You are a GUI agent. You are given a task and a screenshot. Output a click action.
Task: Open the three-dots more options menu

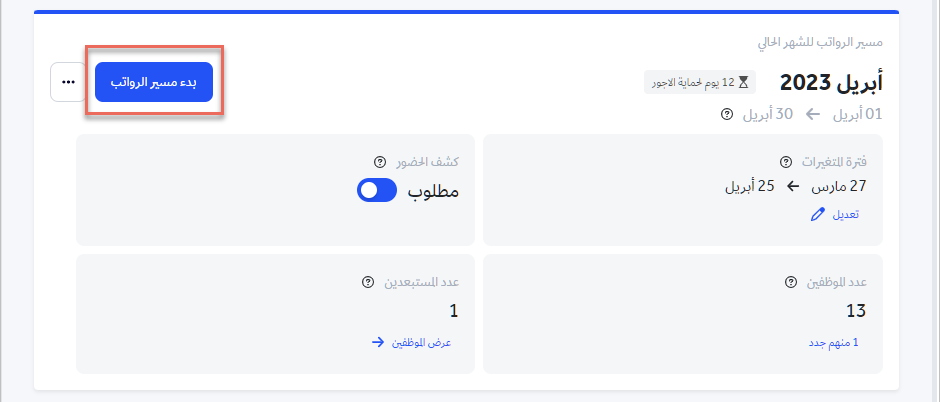pyautogui.click(x=68, y=82)
